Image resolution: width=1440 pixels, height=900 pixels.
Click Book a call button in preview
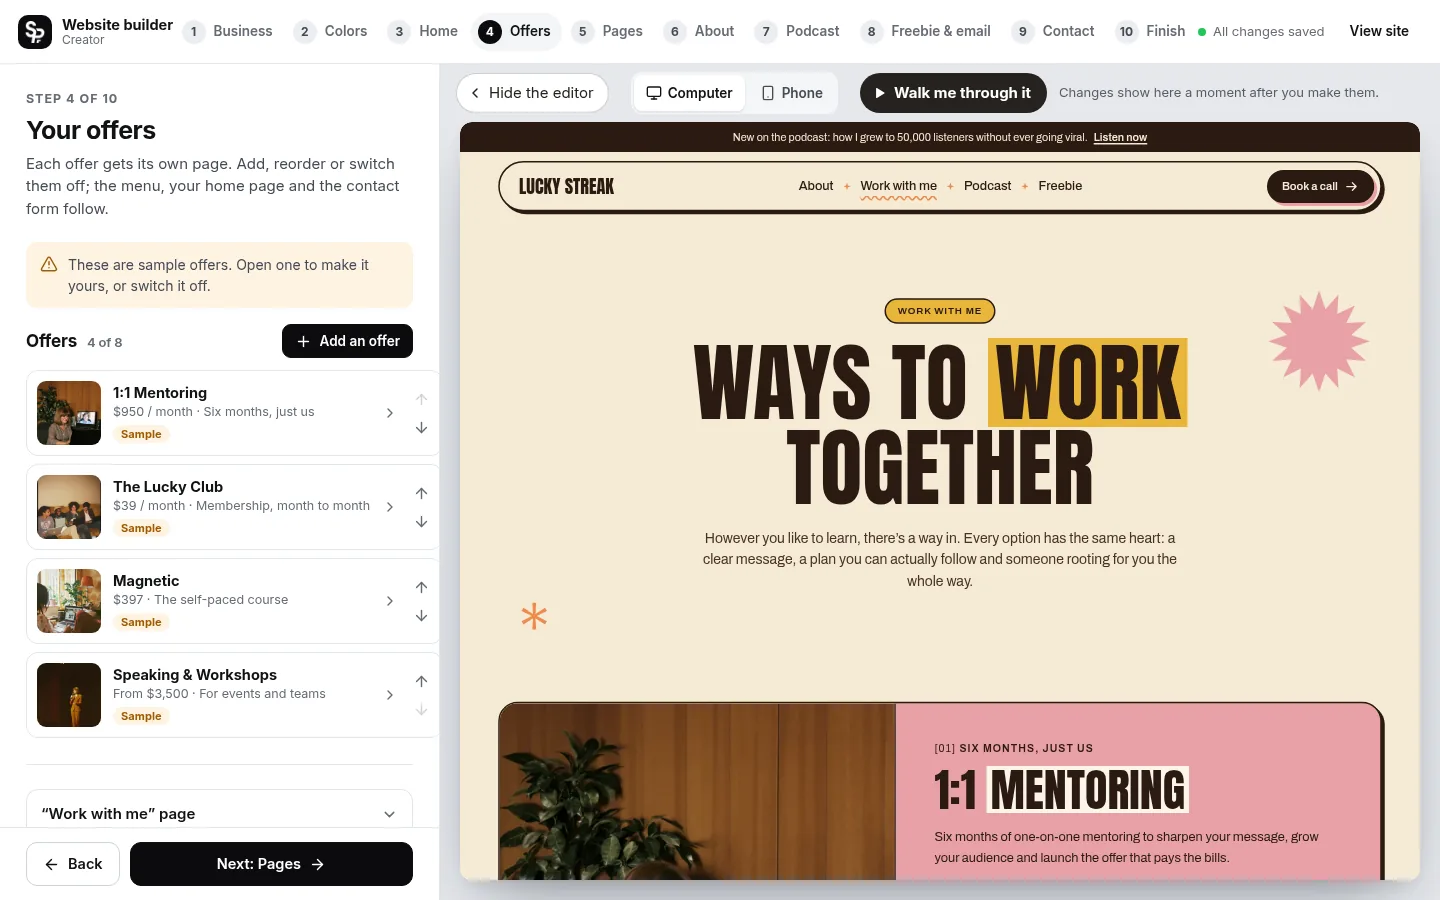[1320, 186]
